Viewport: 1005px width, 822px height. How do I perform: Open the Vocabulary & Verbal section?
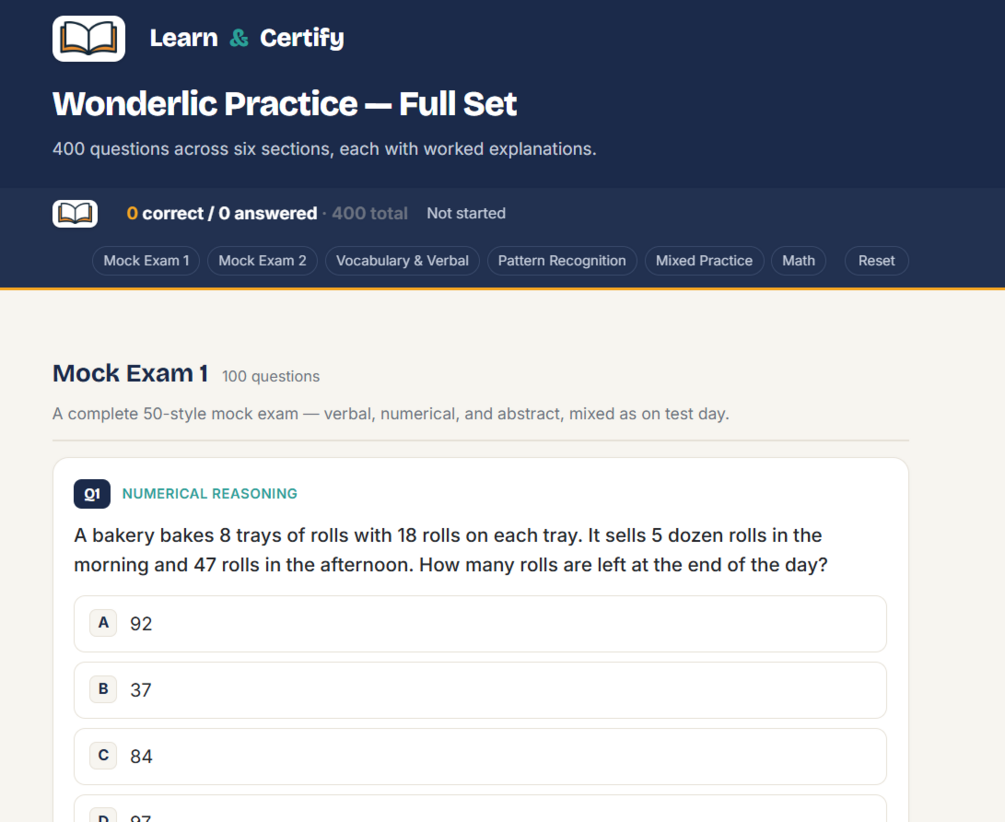point(403,261)
